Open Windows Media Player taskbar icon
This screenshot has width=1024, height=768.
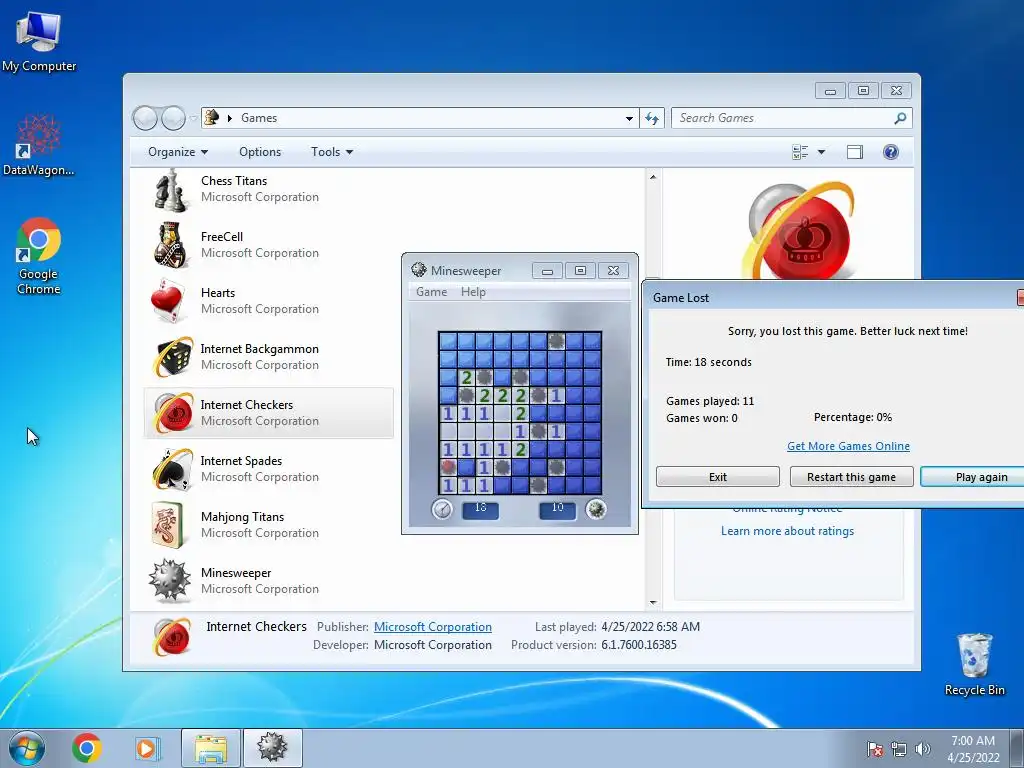pos(146,748)
